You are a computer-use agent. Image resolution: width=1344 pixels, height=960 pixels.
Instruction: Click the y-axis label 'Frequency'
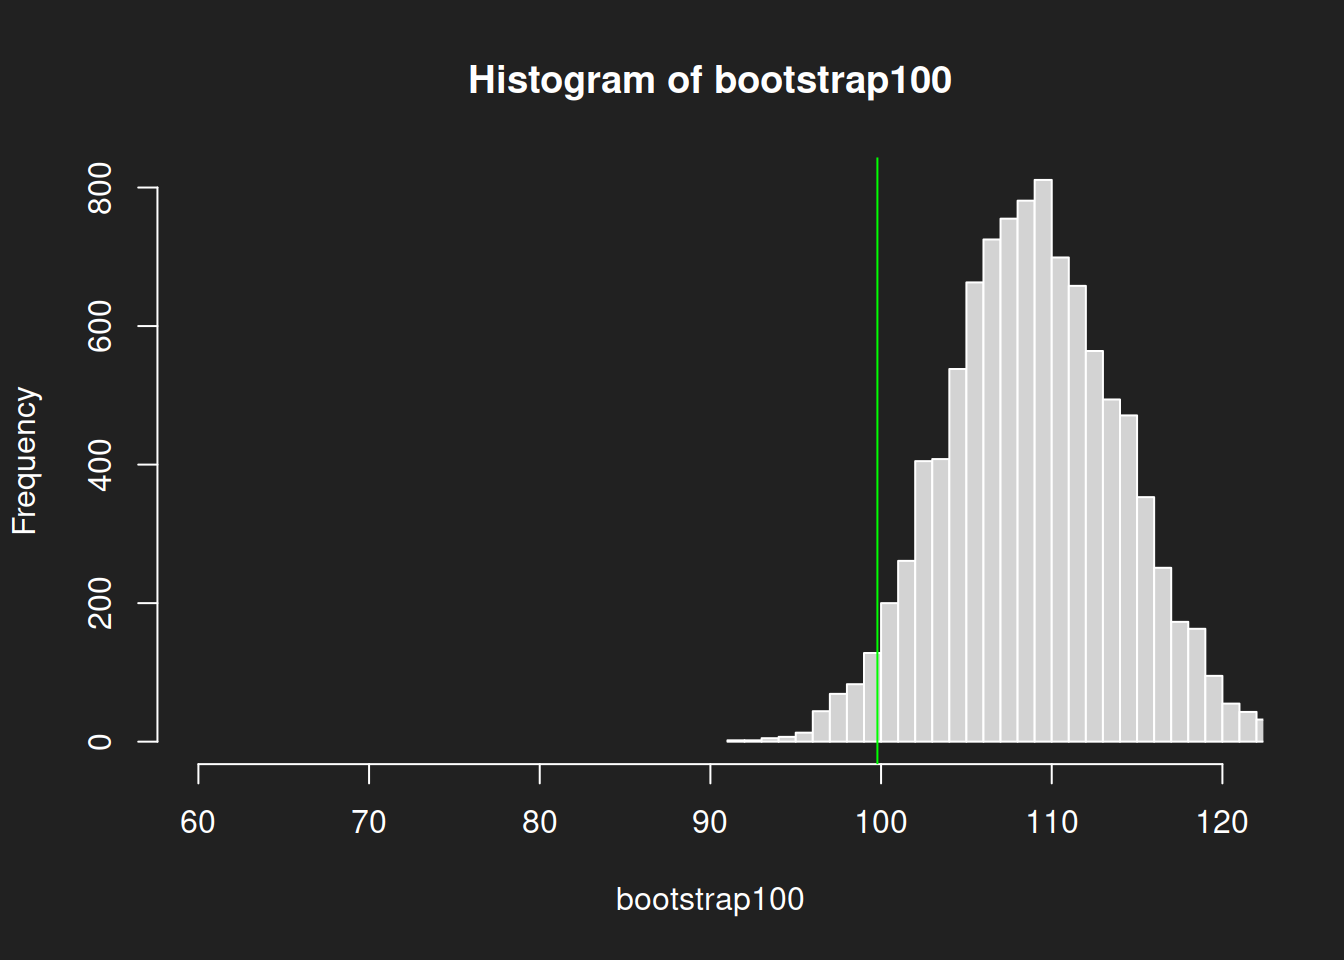coord(24,461)
